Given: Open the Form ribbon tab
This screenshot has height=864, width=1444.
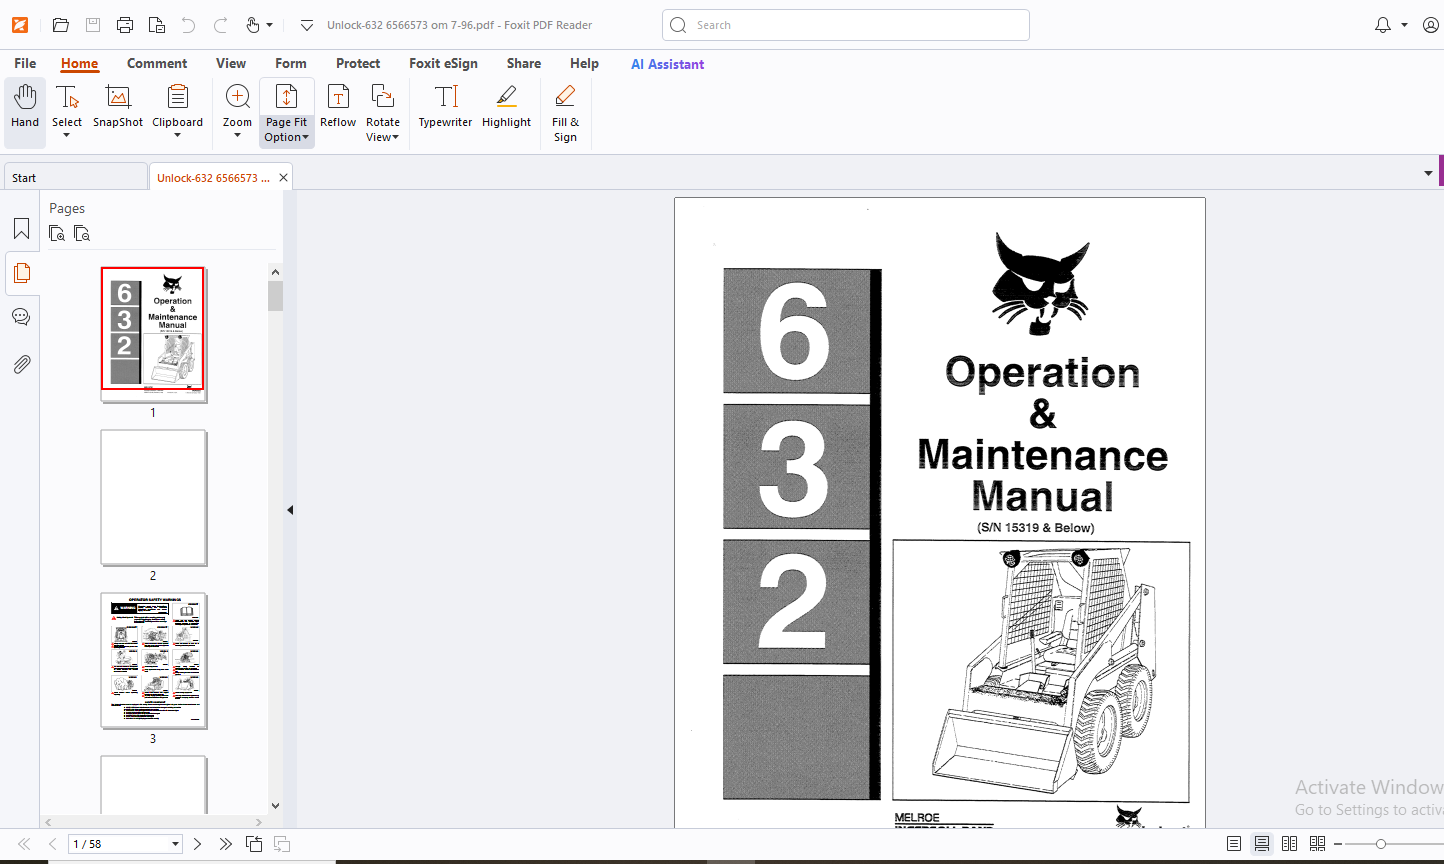Looking at the screenshot, I should 291,63.
